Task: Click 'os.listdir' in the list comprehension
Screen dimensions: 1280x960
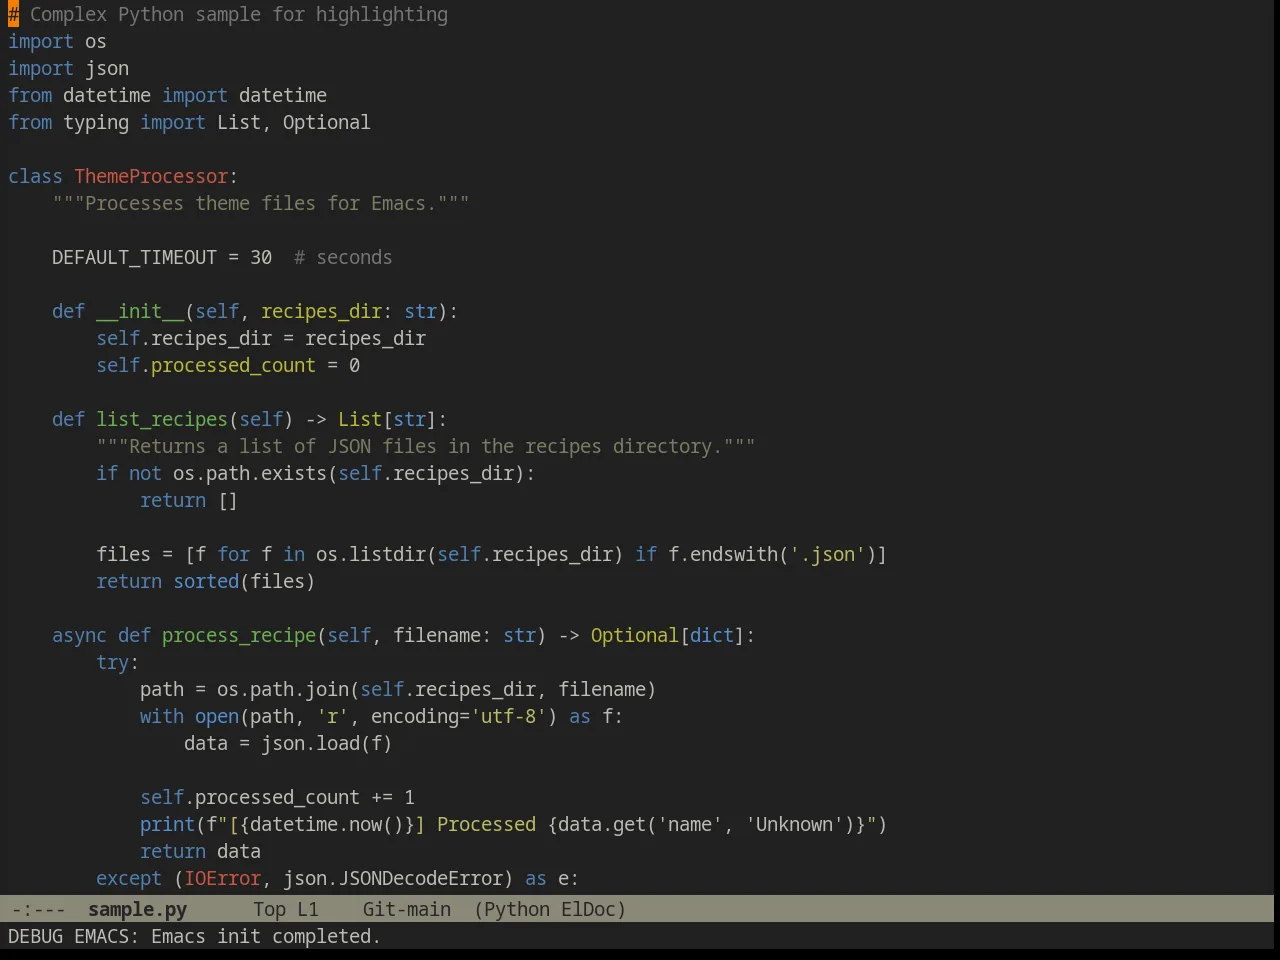Action: [371, 554]
